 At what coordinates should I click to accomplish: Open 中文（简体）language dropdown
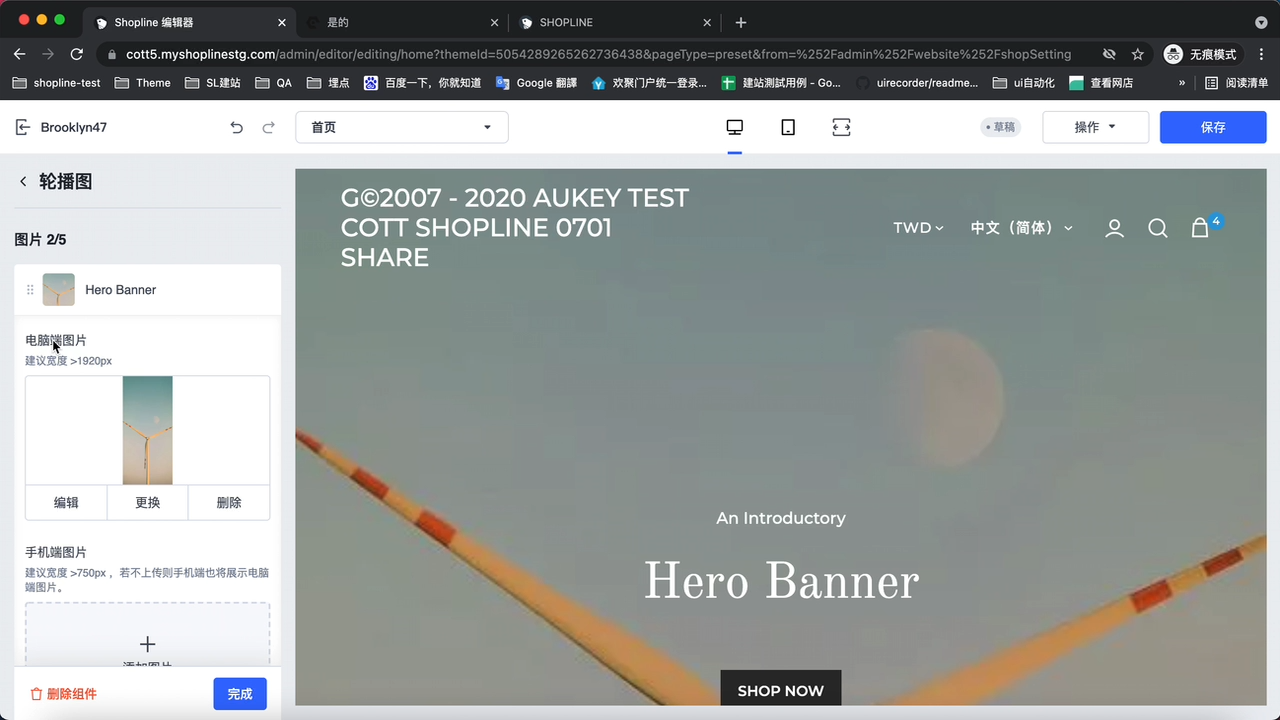[x=1021, y=228]
